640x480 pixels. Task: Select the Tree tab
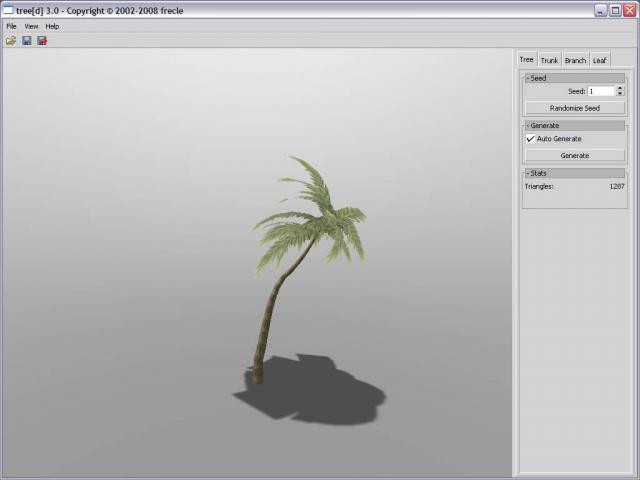tap(527, 60)
